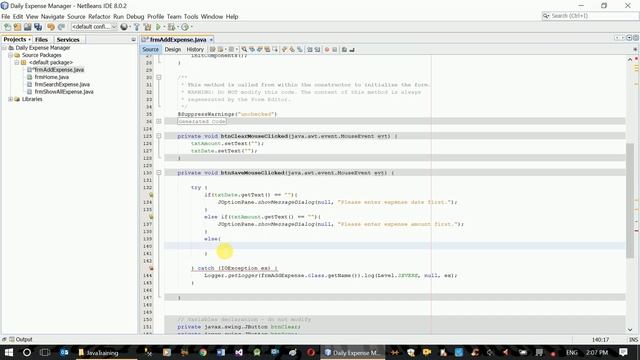This screenshot has height=360, width=640.
Task: Click the lightbulb hint icon at line 136
Action: 151,217
